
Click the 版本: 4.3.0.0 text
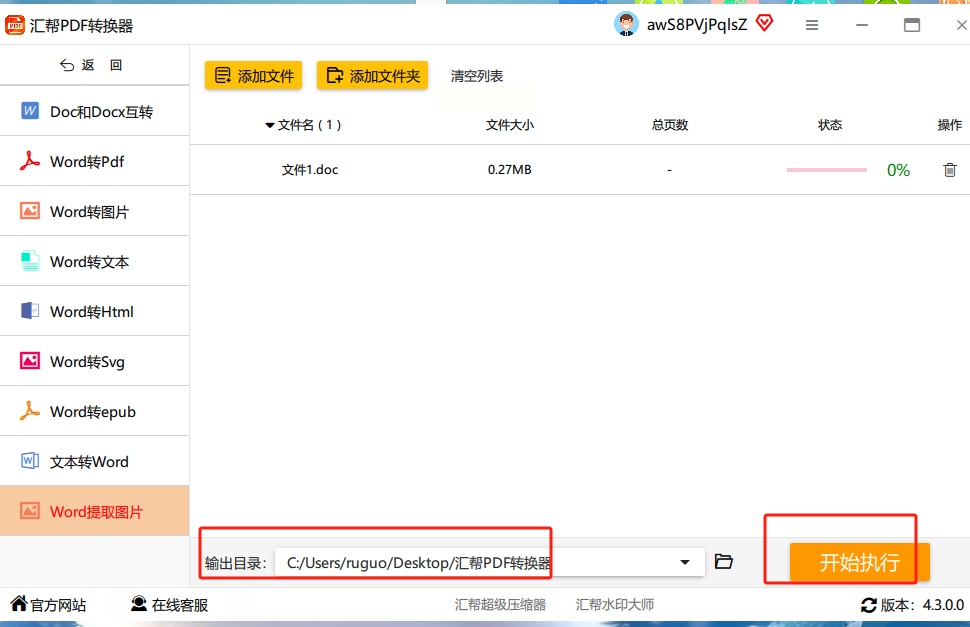922,605
